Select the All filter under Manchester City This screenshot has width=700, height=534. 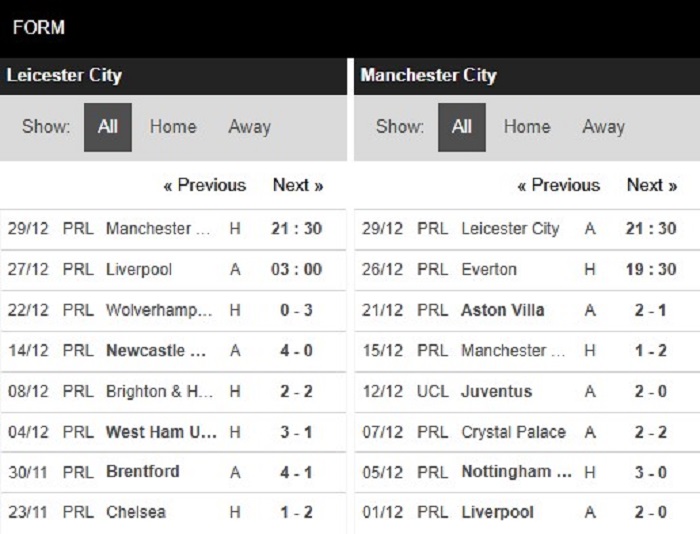[462, 127]
